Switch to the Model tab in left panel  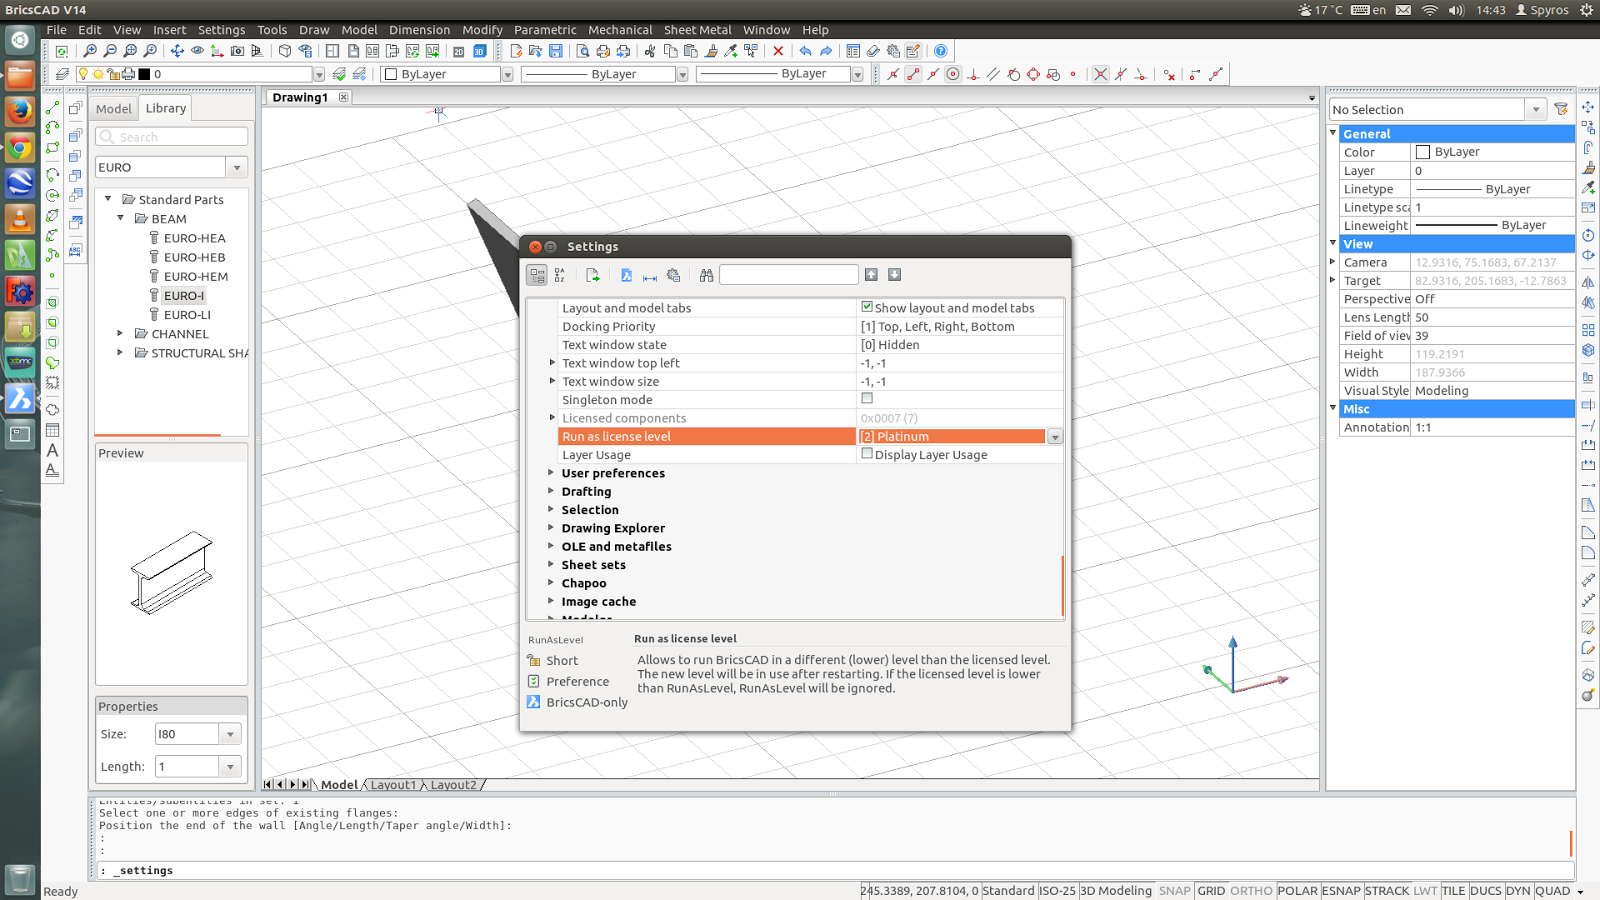(x=114, y=109)
